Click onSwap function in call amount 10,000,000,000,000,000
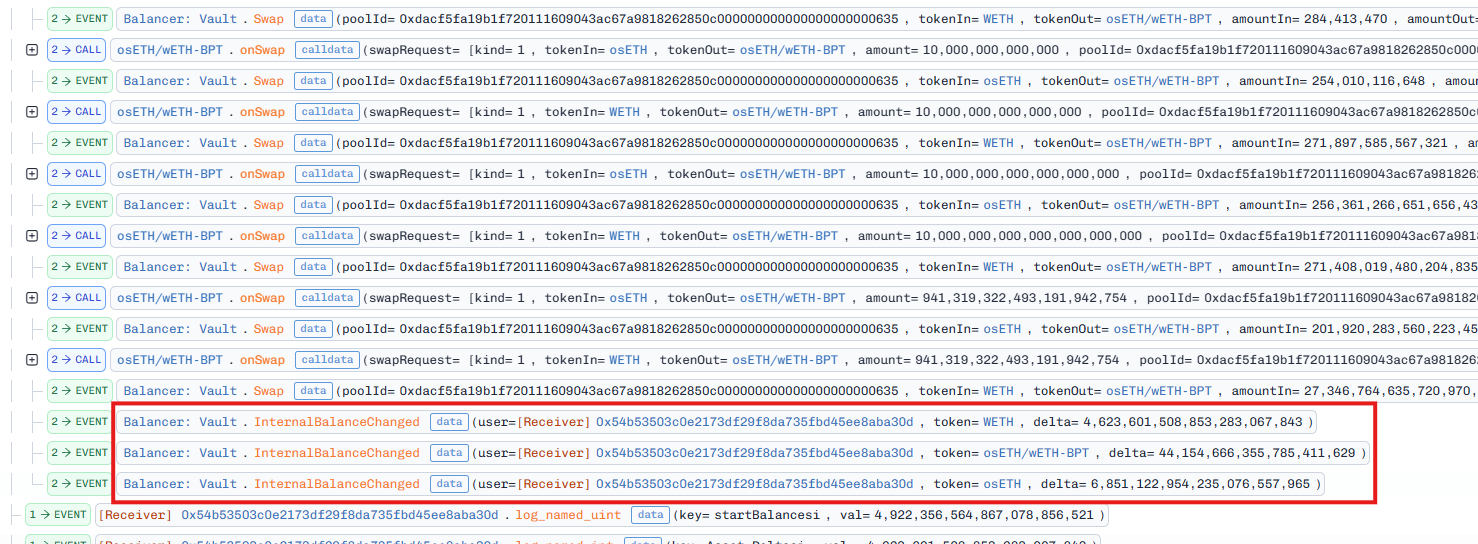Screen dimensions: 1478x544 262,112
